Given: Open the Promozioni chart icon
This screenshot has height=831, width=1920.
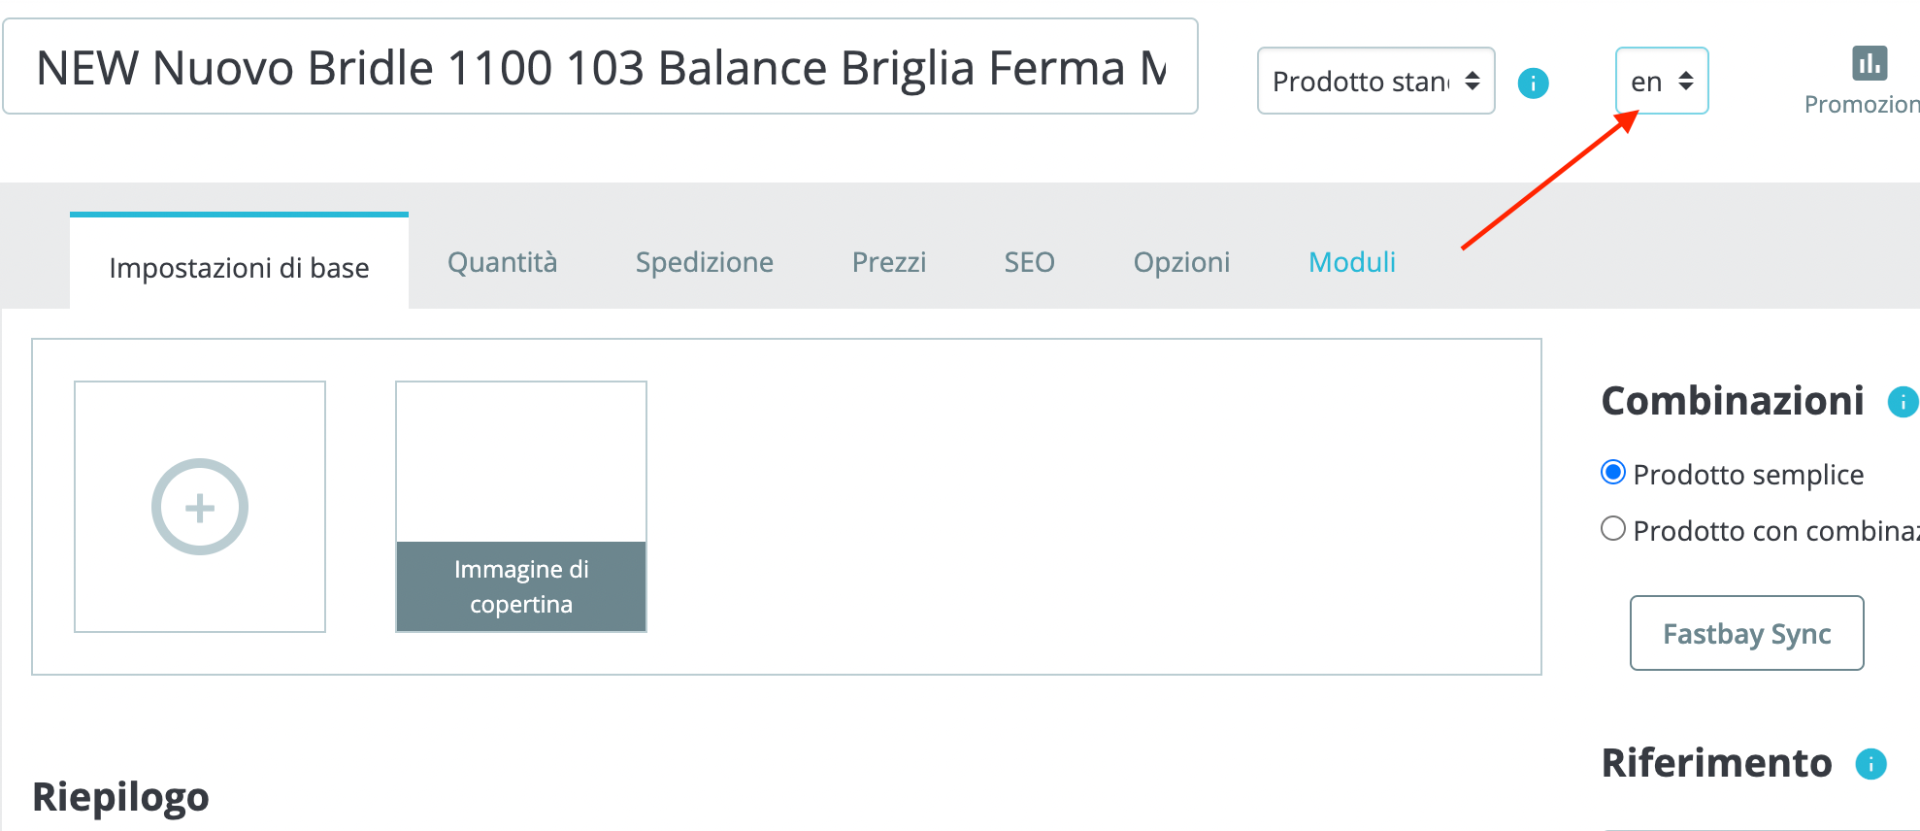Looking at the screenshot, I should coord(1869,63).
